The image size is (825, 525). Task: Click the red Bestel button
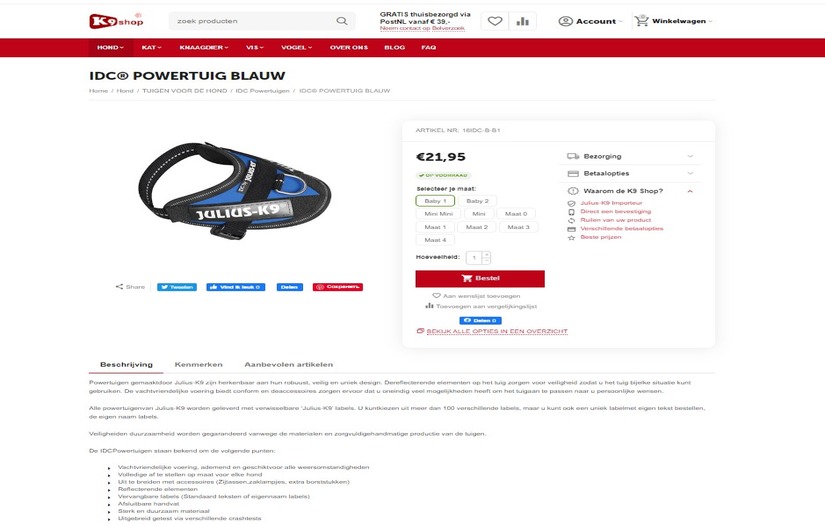tap(480, 278)
